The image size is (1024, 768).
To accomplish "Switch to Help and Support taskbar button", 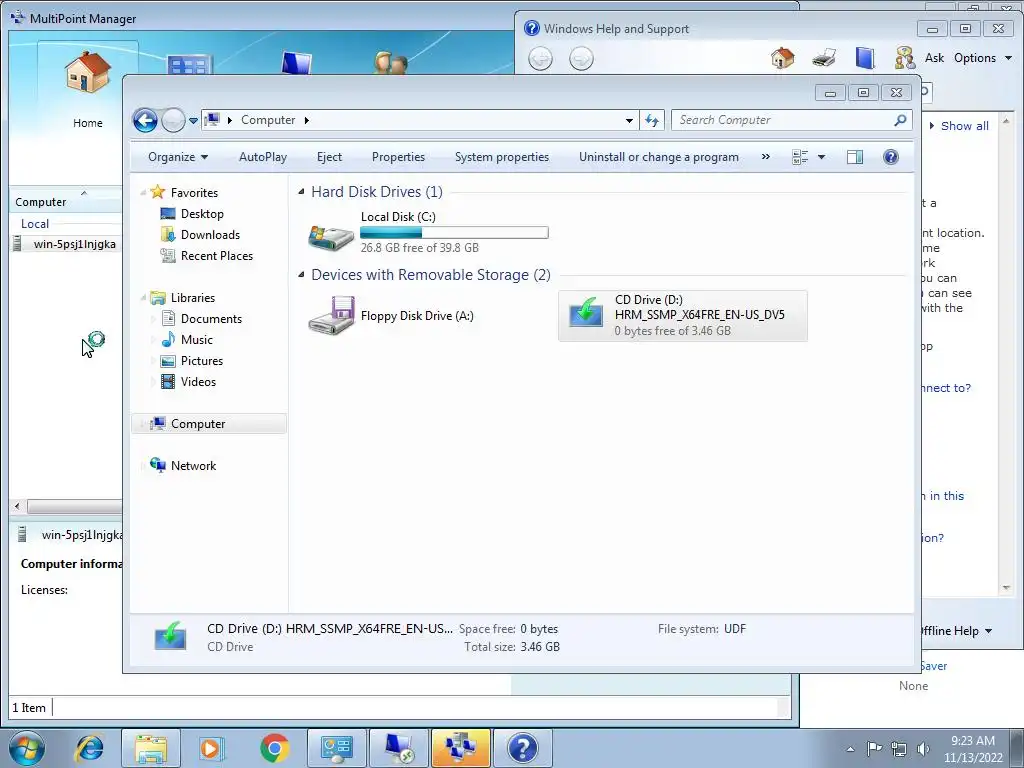I will (522, 748).
